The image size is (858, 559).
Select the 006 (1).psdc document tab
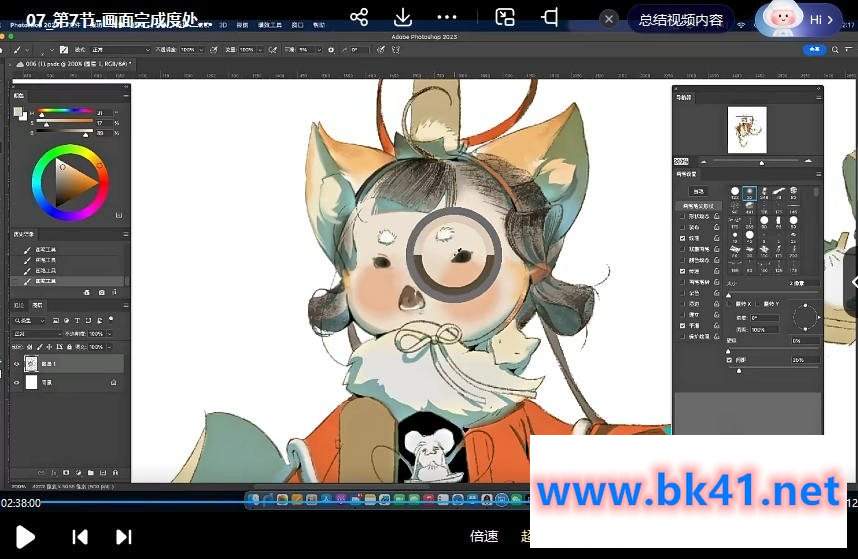76,64
